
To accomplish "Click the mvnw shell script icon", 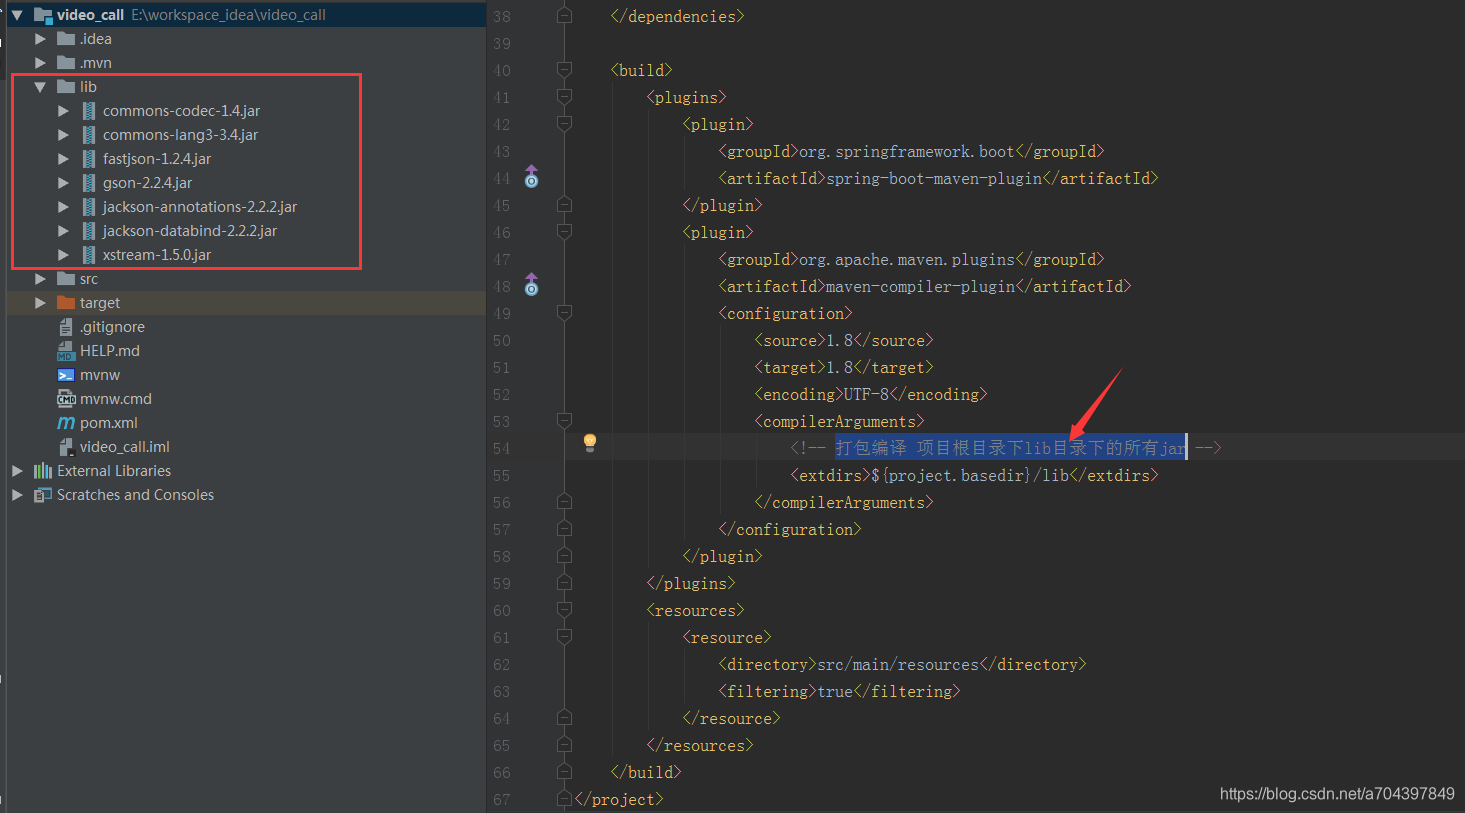I will point(66,375).
